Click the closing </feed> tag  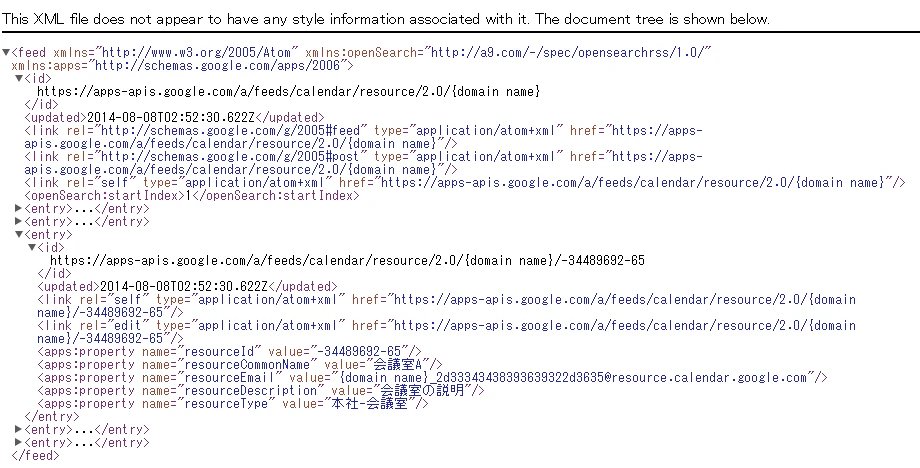tap(35, 456)
